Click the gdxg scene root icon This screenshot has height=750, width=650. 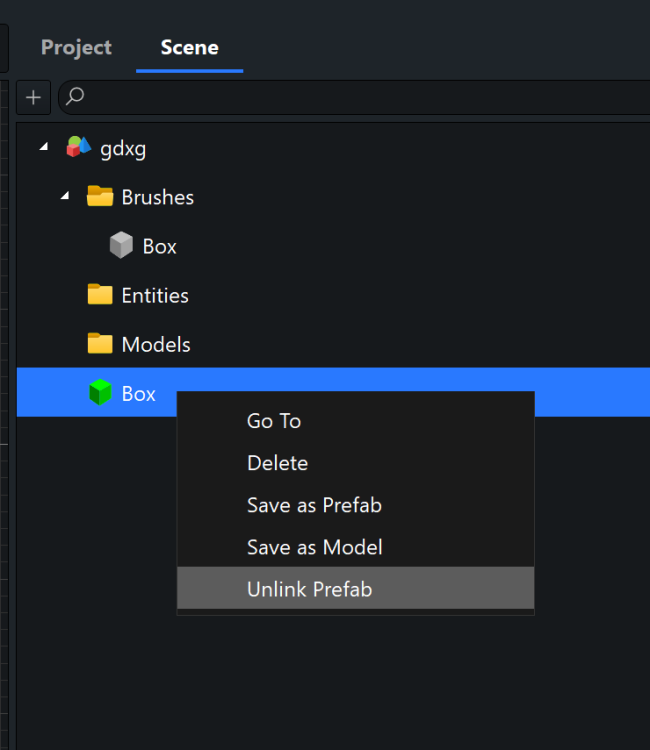click(x=79, y=148)
